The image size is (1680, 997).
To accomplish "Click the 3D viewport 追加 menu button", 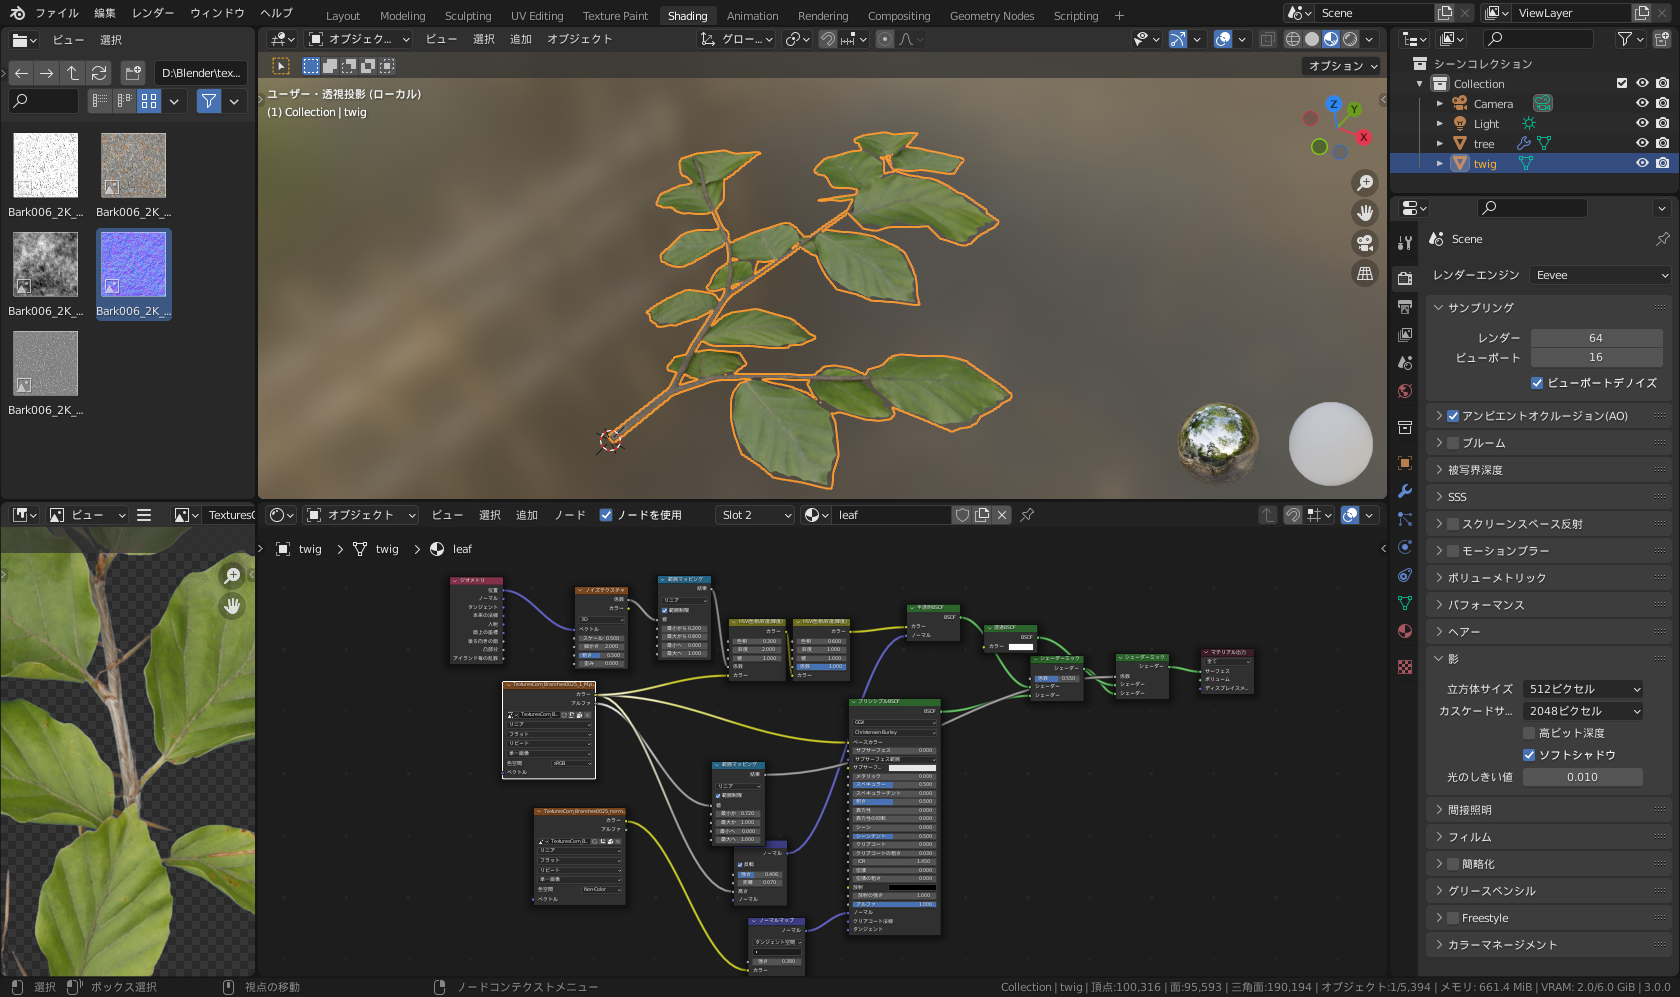I will pyautogui.click(x=521, y=39).
